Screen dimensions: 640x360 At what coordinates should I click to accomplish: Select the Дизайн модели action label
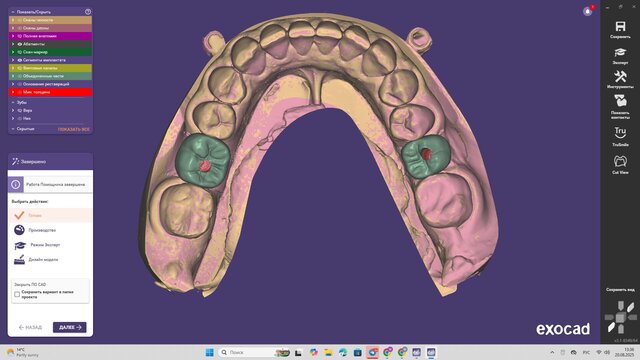43,260
